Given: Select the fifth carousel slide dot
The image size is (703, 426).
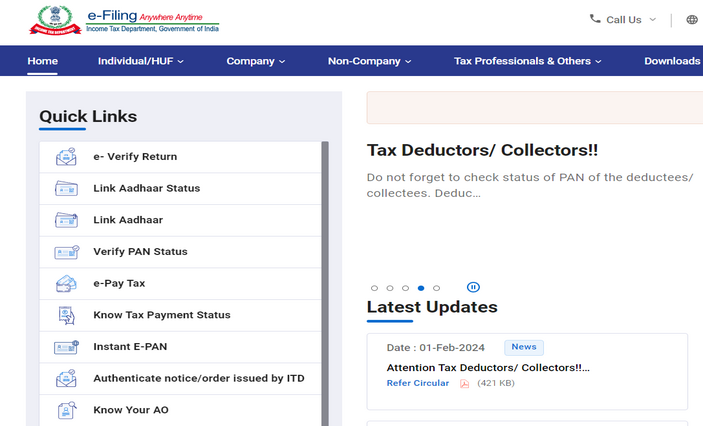Looking at the screenshot, I should click(436, 288).
